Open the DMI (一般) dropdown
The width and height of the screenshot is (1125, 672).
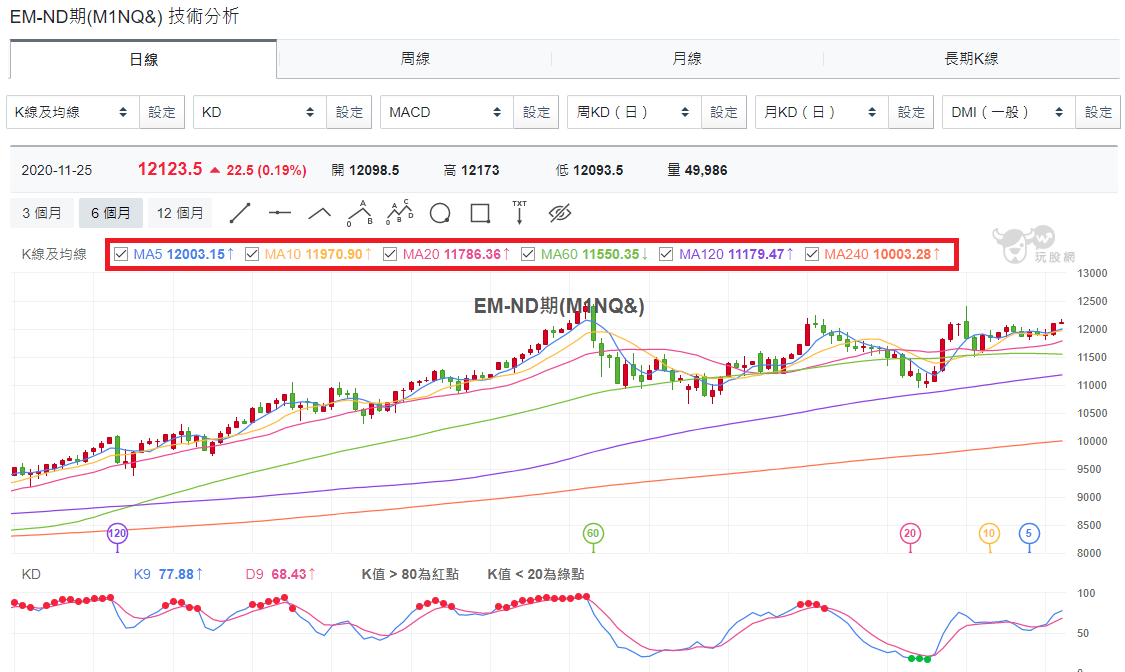pos(1008,113)
